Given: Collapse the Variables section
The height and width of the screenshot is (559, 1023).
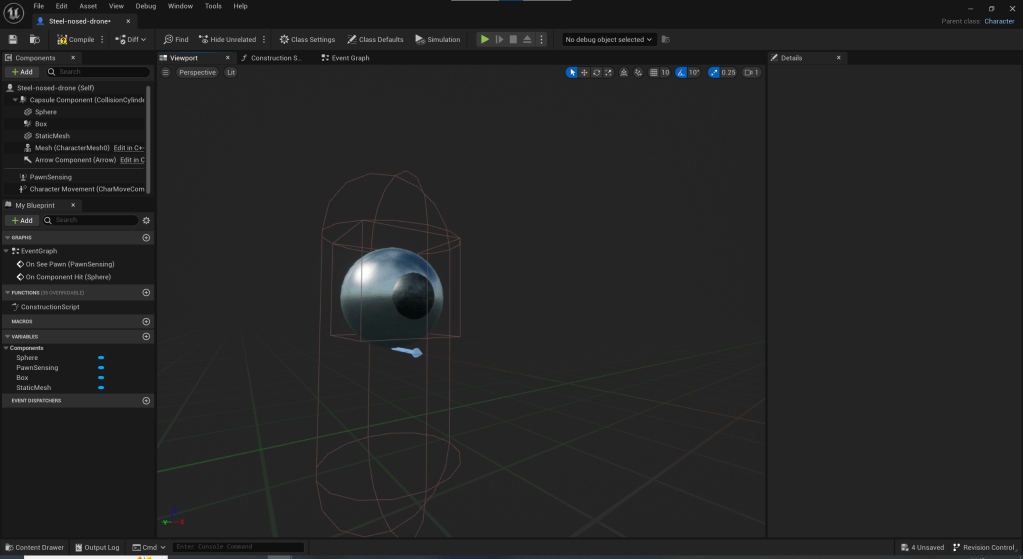Looking at the screenshot, I should 6,337.
